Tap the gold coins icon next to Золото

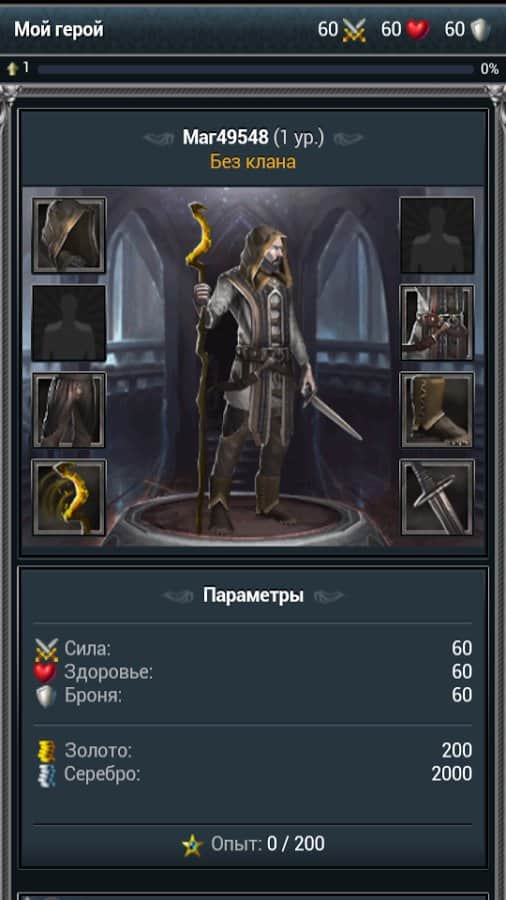pos(46,751)
